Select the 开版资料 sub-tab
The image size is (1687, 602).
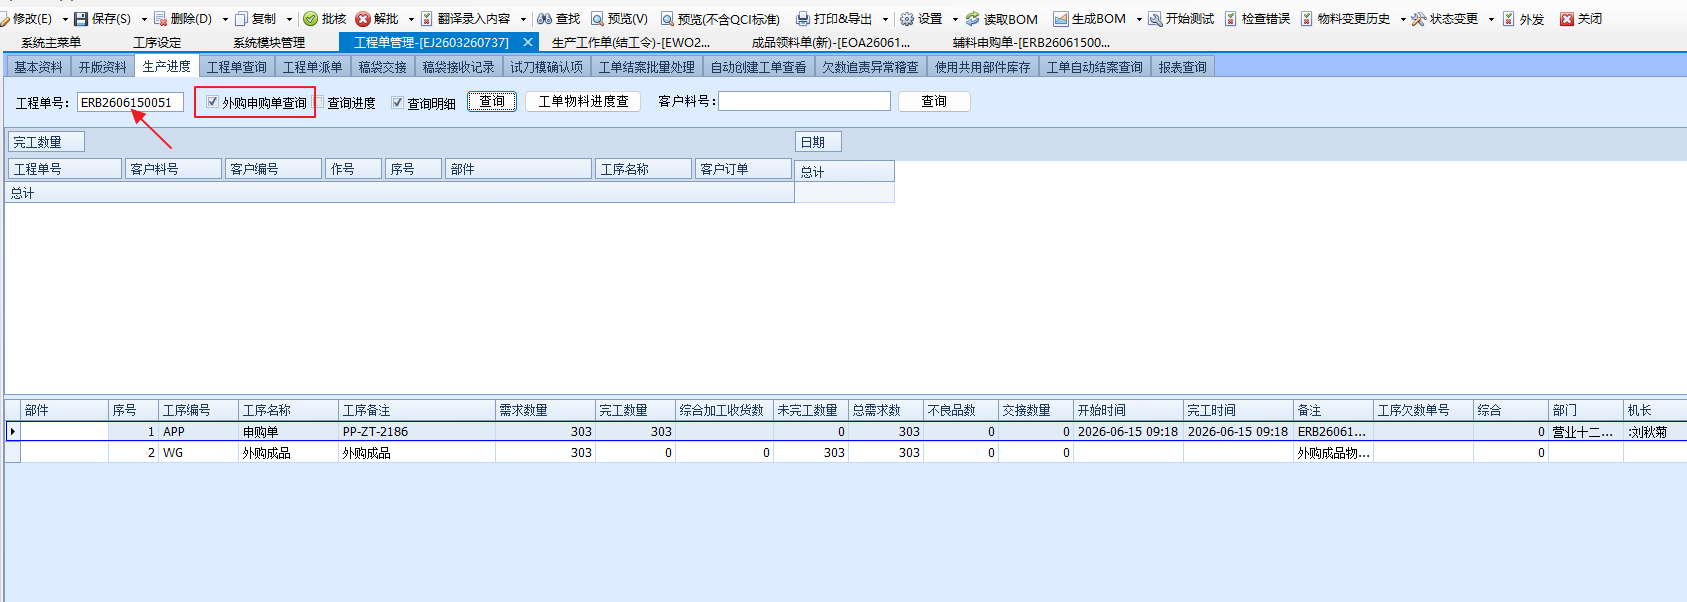pos(103,67)
